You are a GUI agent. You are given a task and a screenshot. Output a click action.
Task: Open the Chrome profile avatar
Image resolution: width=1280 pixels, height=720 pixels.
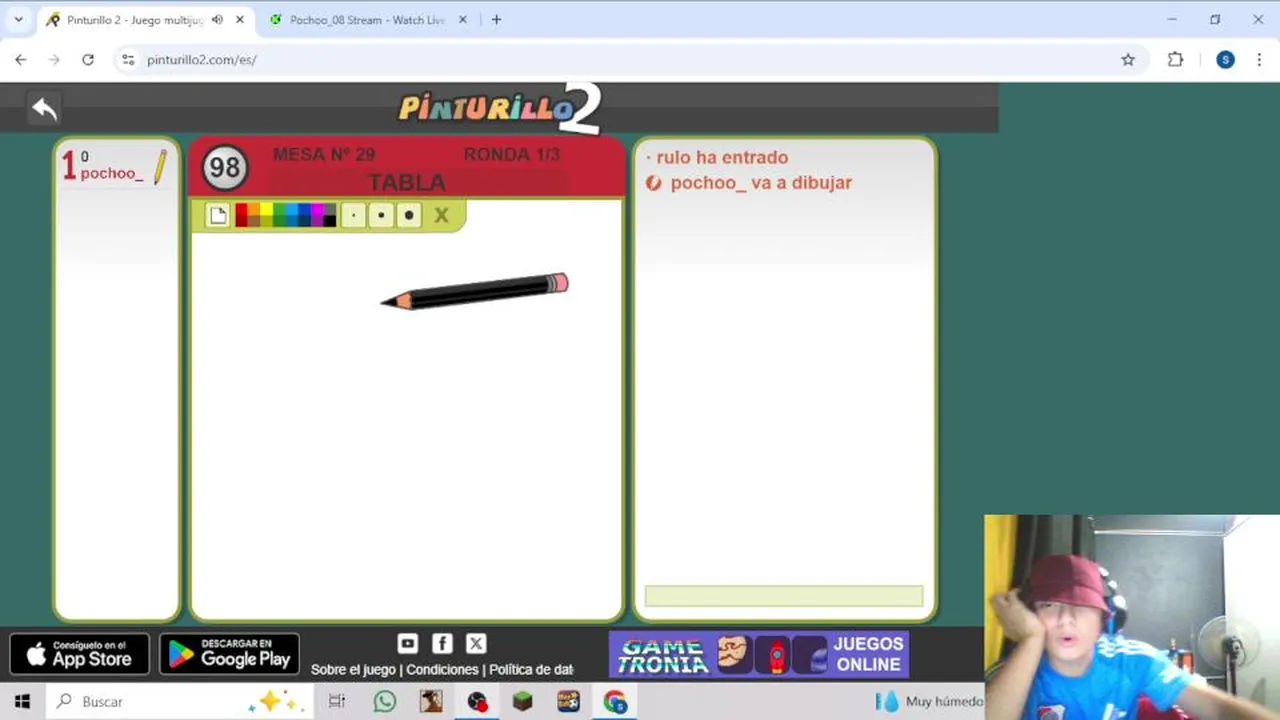click(1225, 60)
